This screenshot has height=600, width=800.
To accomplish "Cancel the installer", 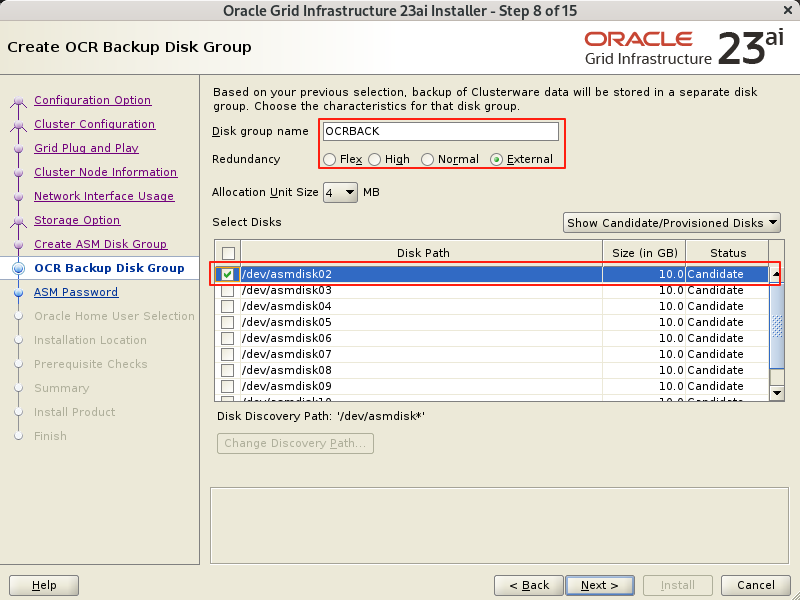I will [x=756, y=585].
